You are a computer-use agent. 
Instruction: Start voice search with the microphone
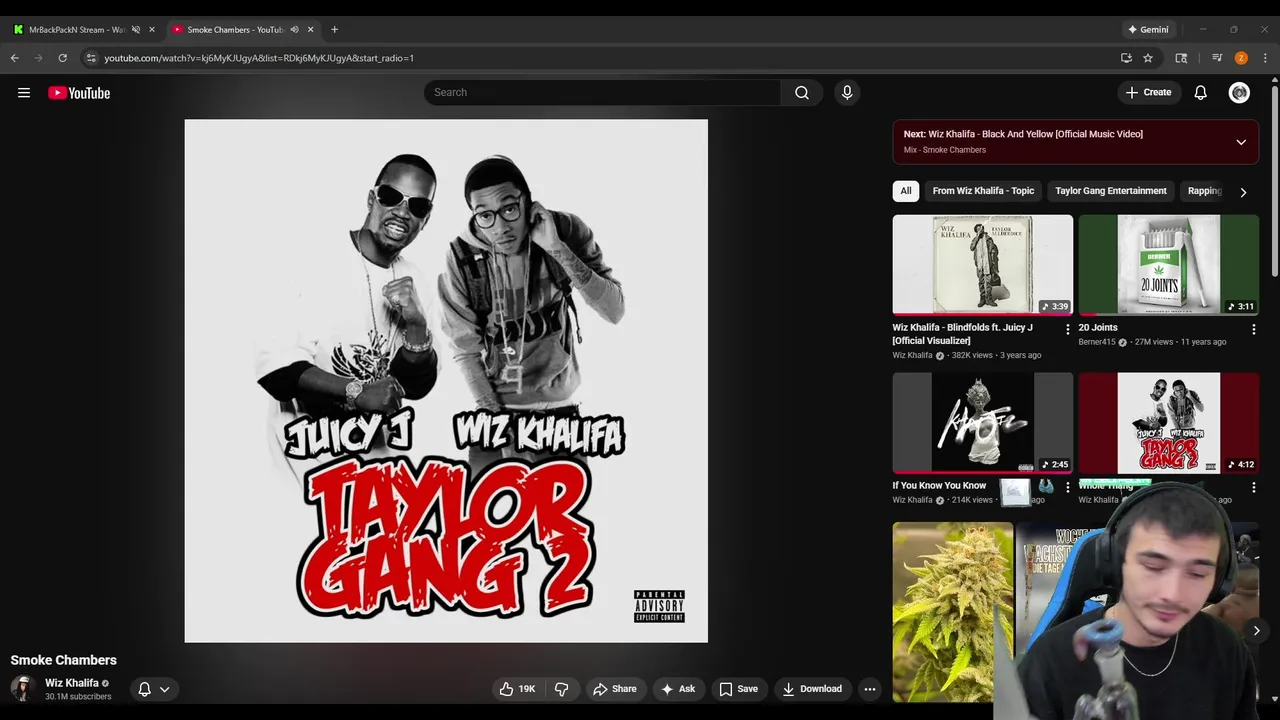click(x=847, y=92)
